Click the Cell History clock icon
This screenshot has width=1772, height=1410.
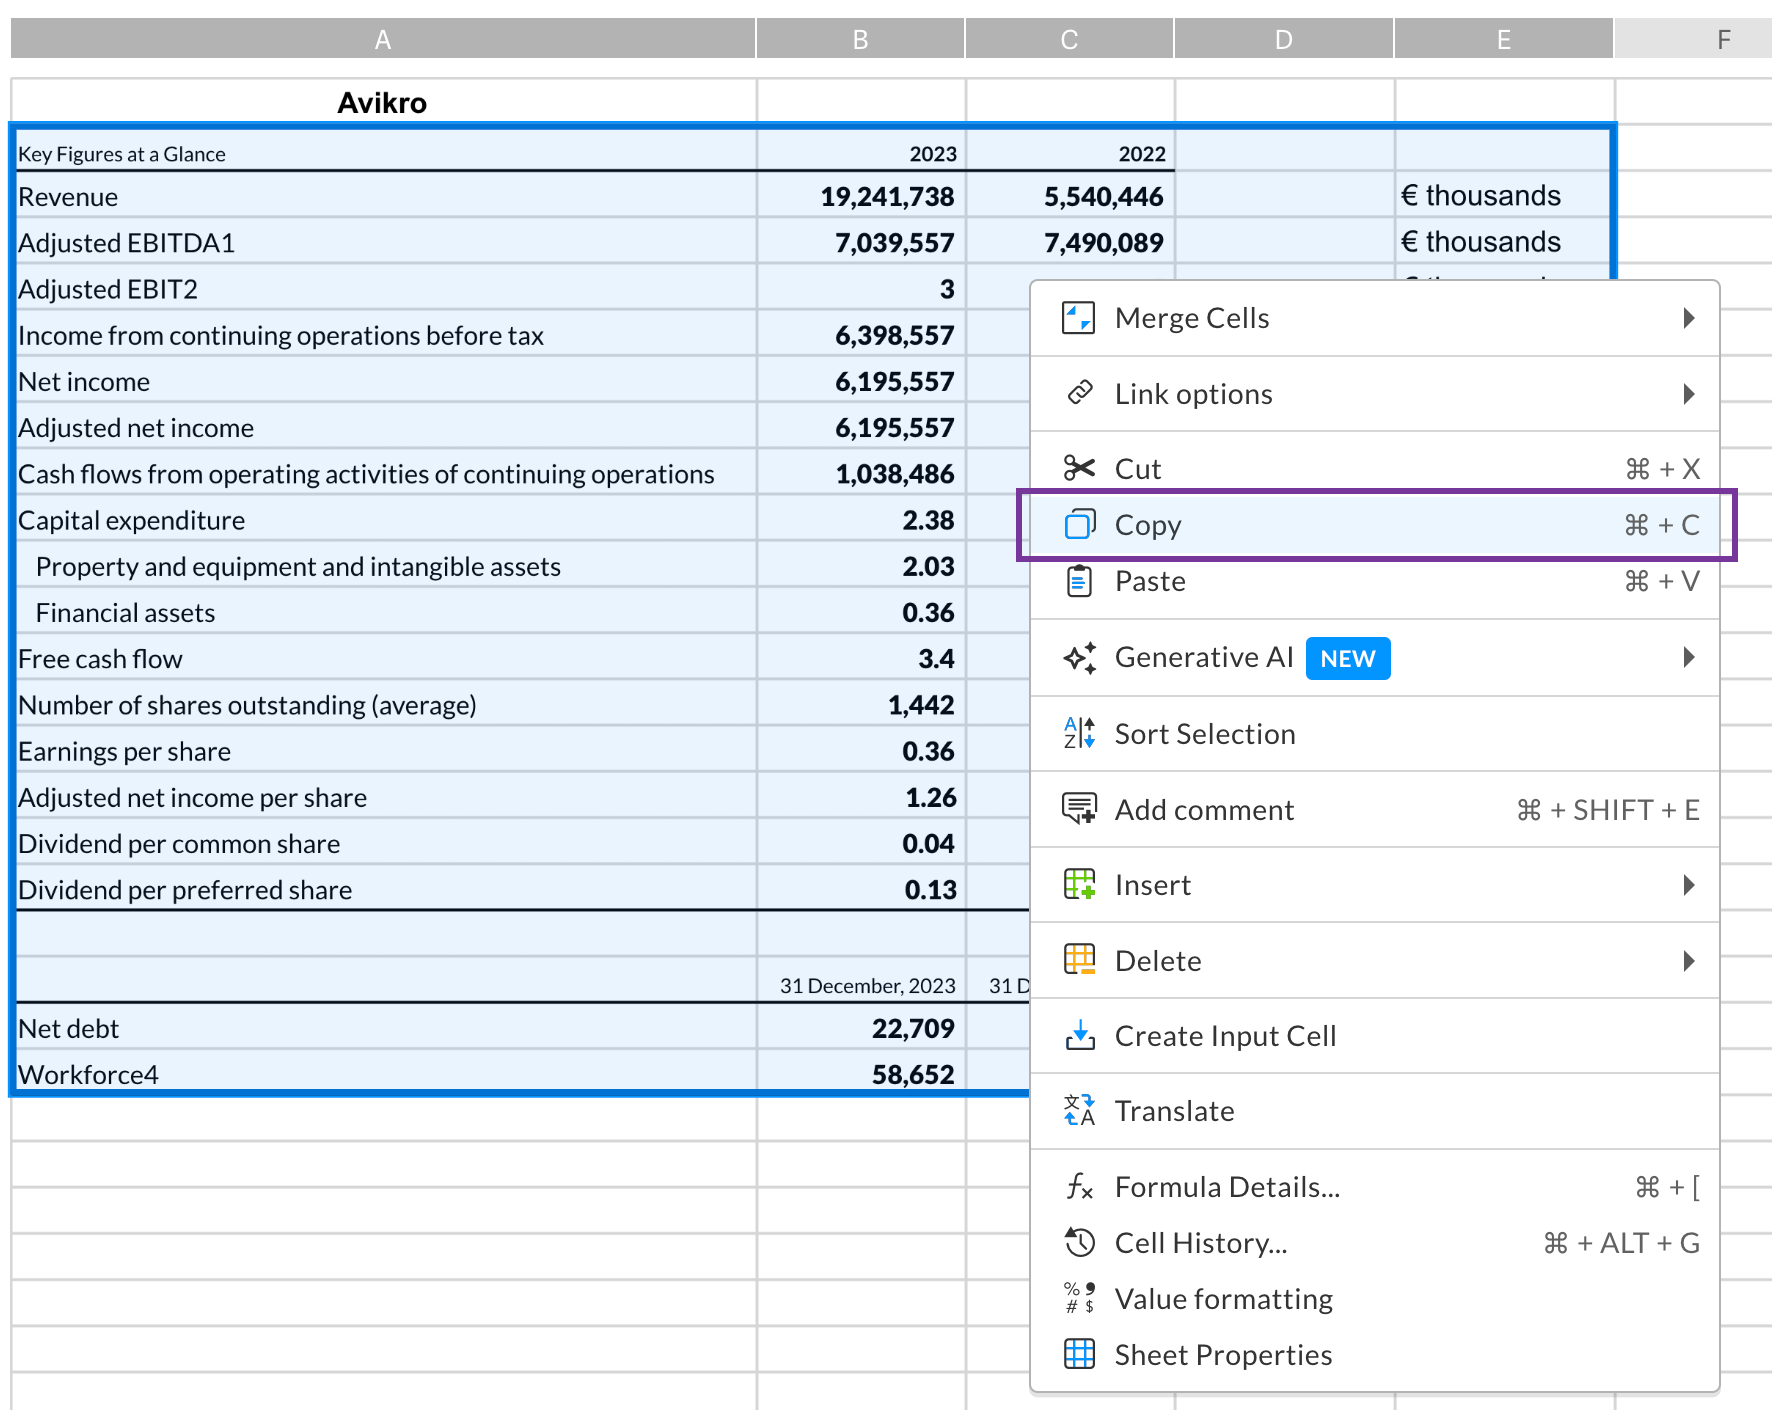click(x=1079, y=1242)
